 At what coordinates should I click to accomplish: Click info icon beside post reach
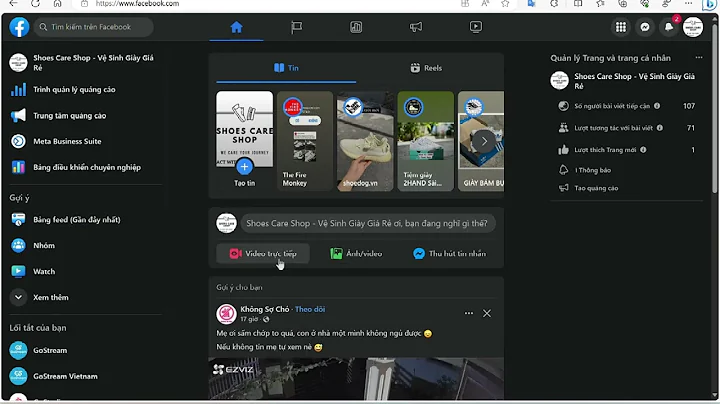click(x=657, y=106)
